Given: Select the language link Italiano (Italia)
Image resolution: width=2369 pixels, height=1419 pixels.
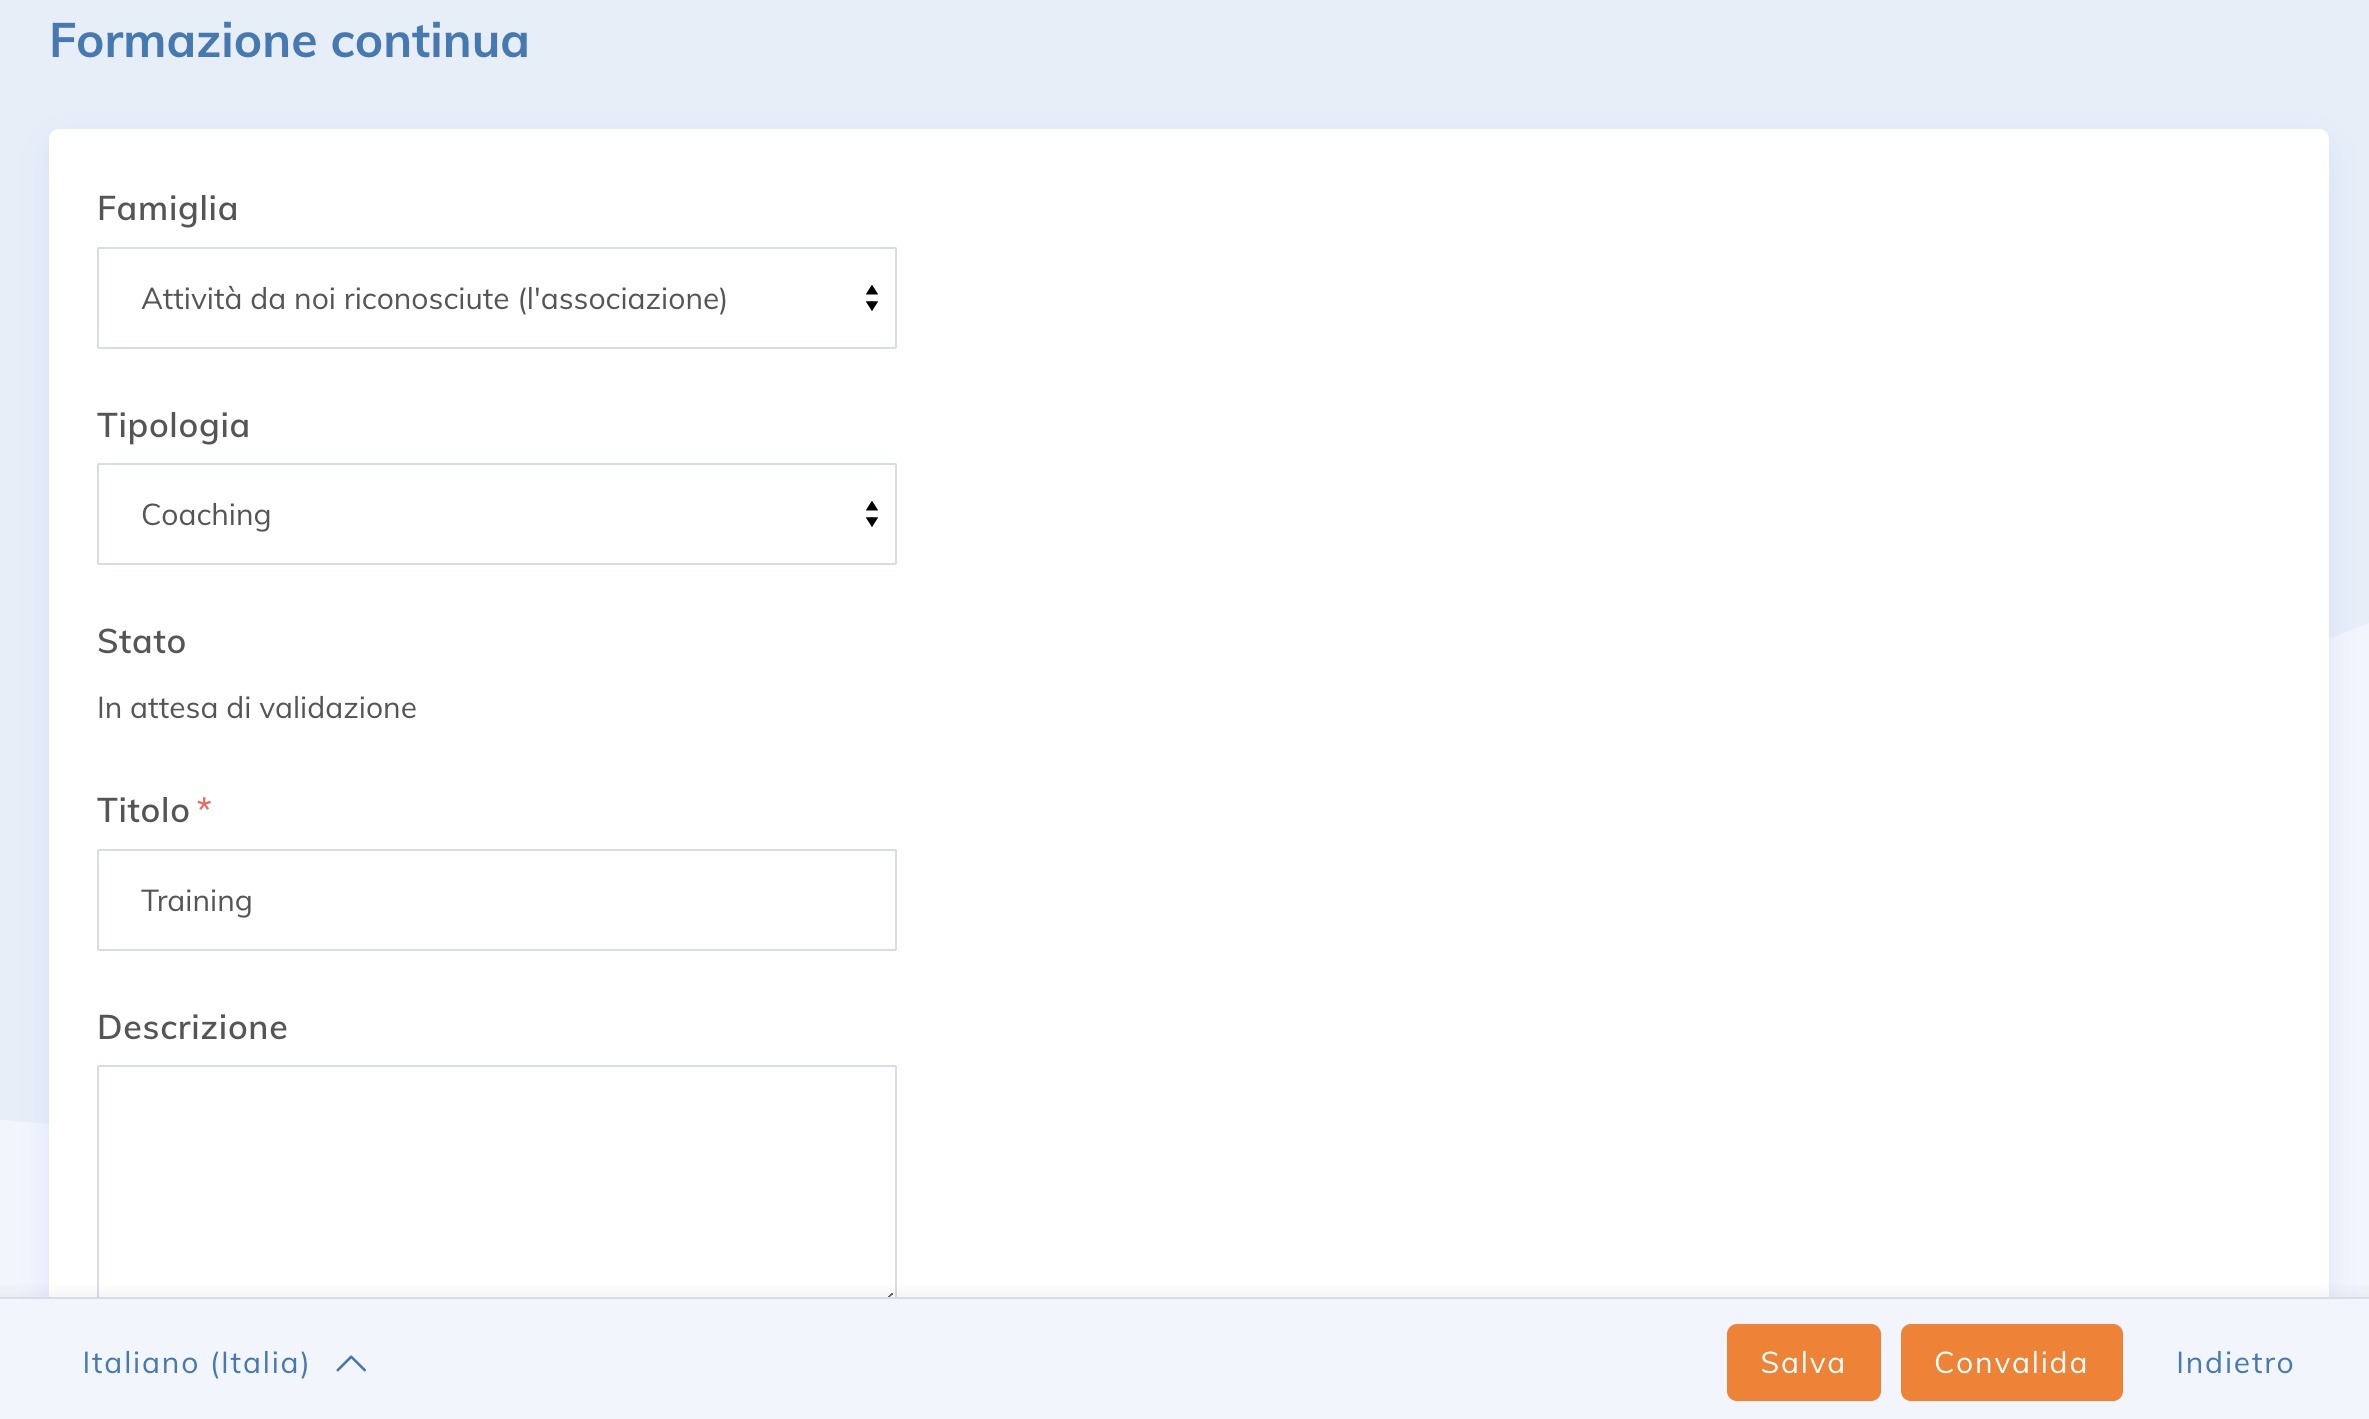Looking at the screenshot, I should tap(196, 1362).
